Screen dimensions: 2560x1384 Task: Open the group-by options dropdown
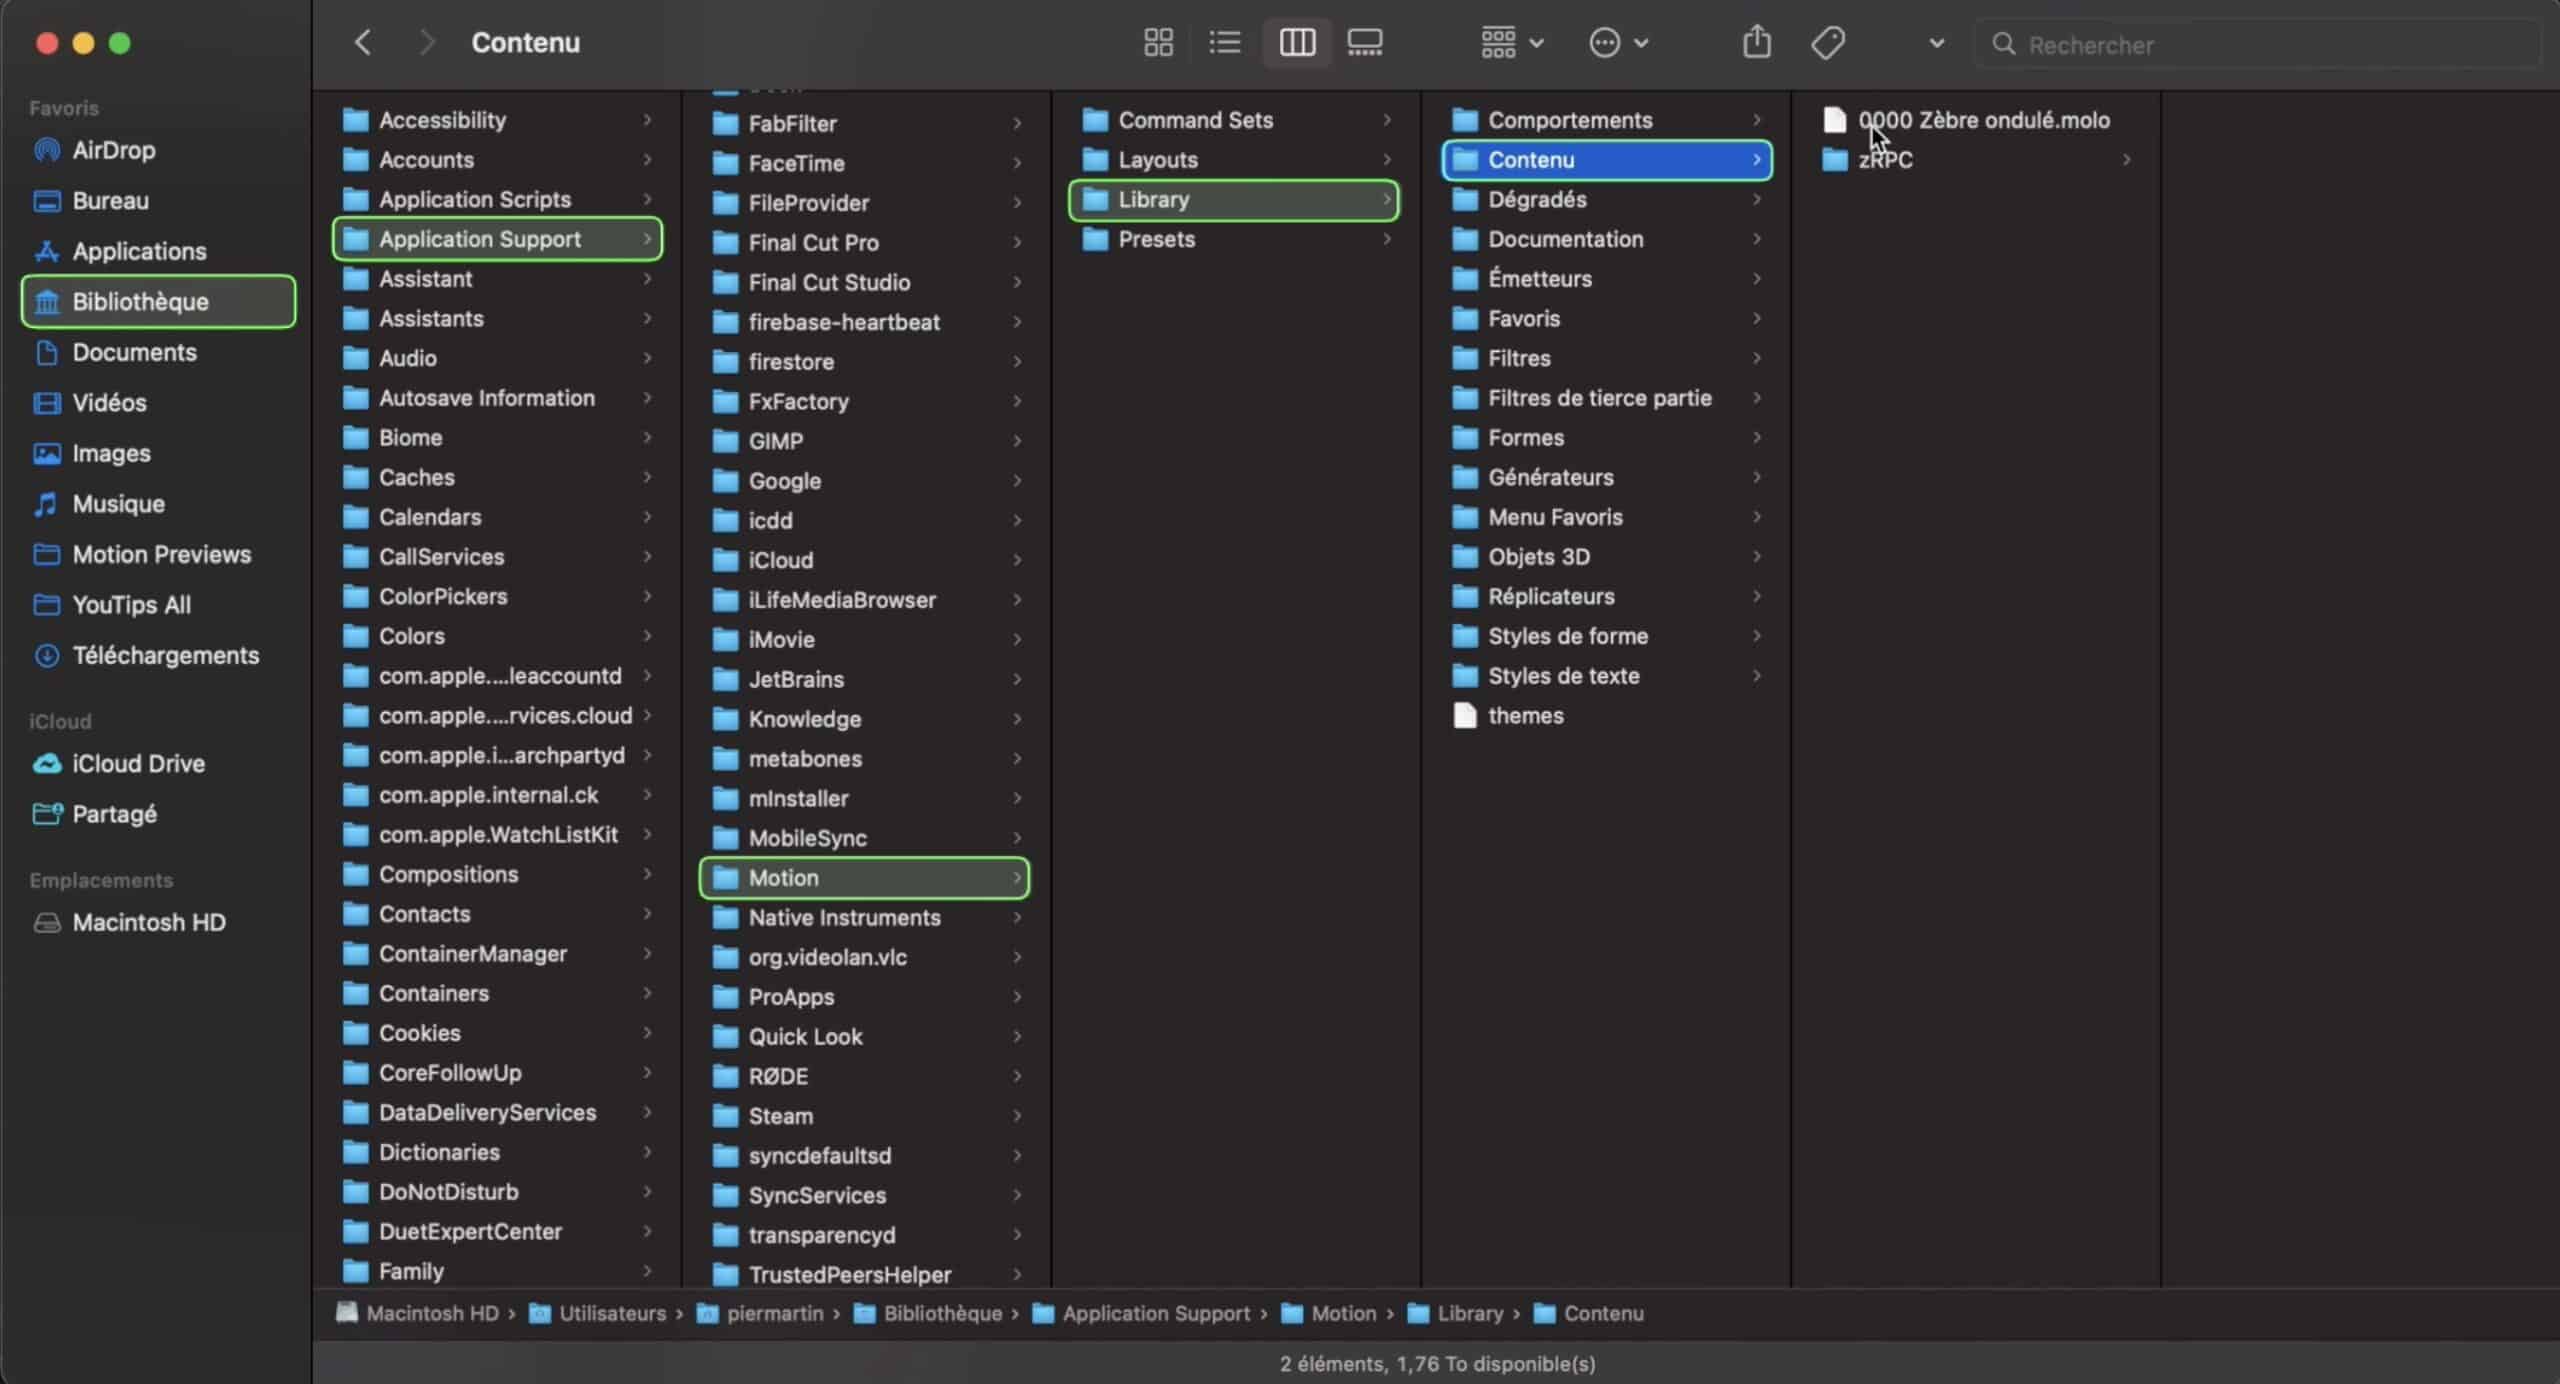click(x=1512, y=42)
